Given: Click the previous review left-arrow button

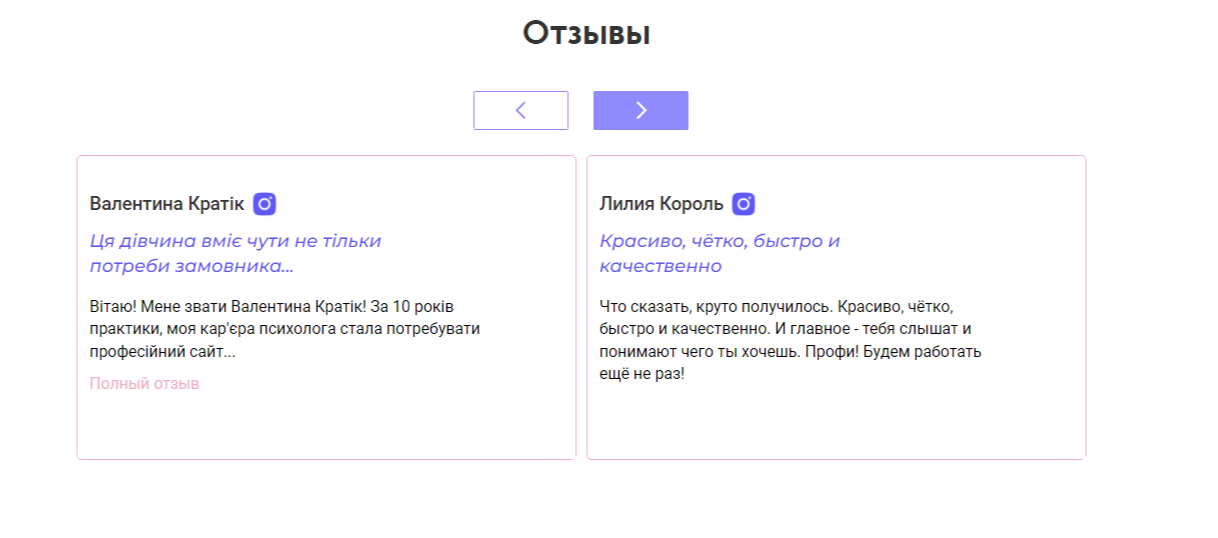Looking at the screenshot, I should 520,110.
